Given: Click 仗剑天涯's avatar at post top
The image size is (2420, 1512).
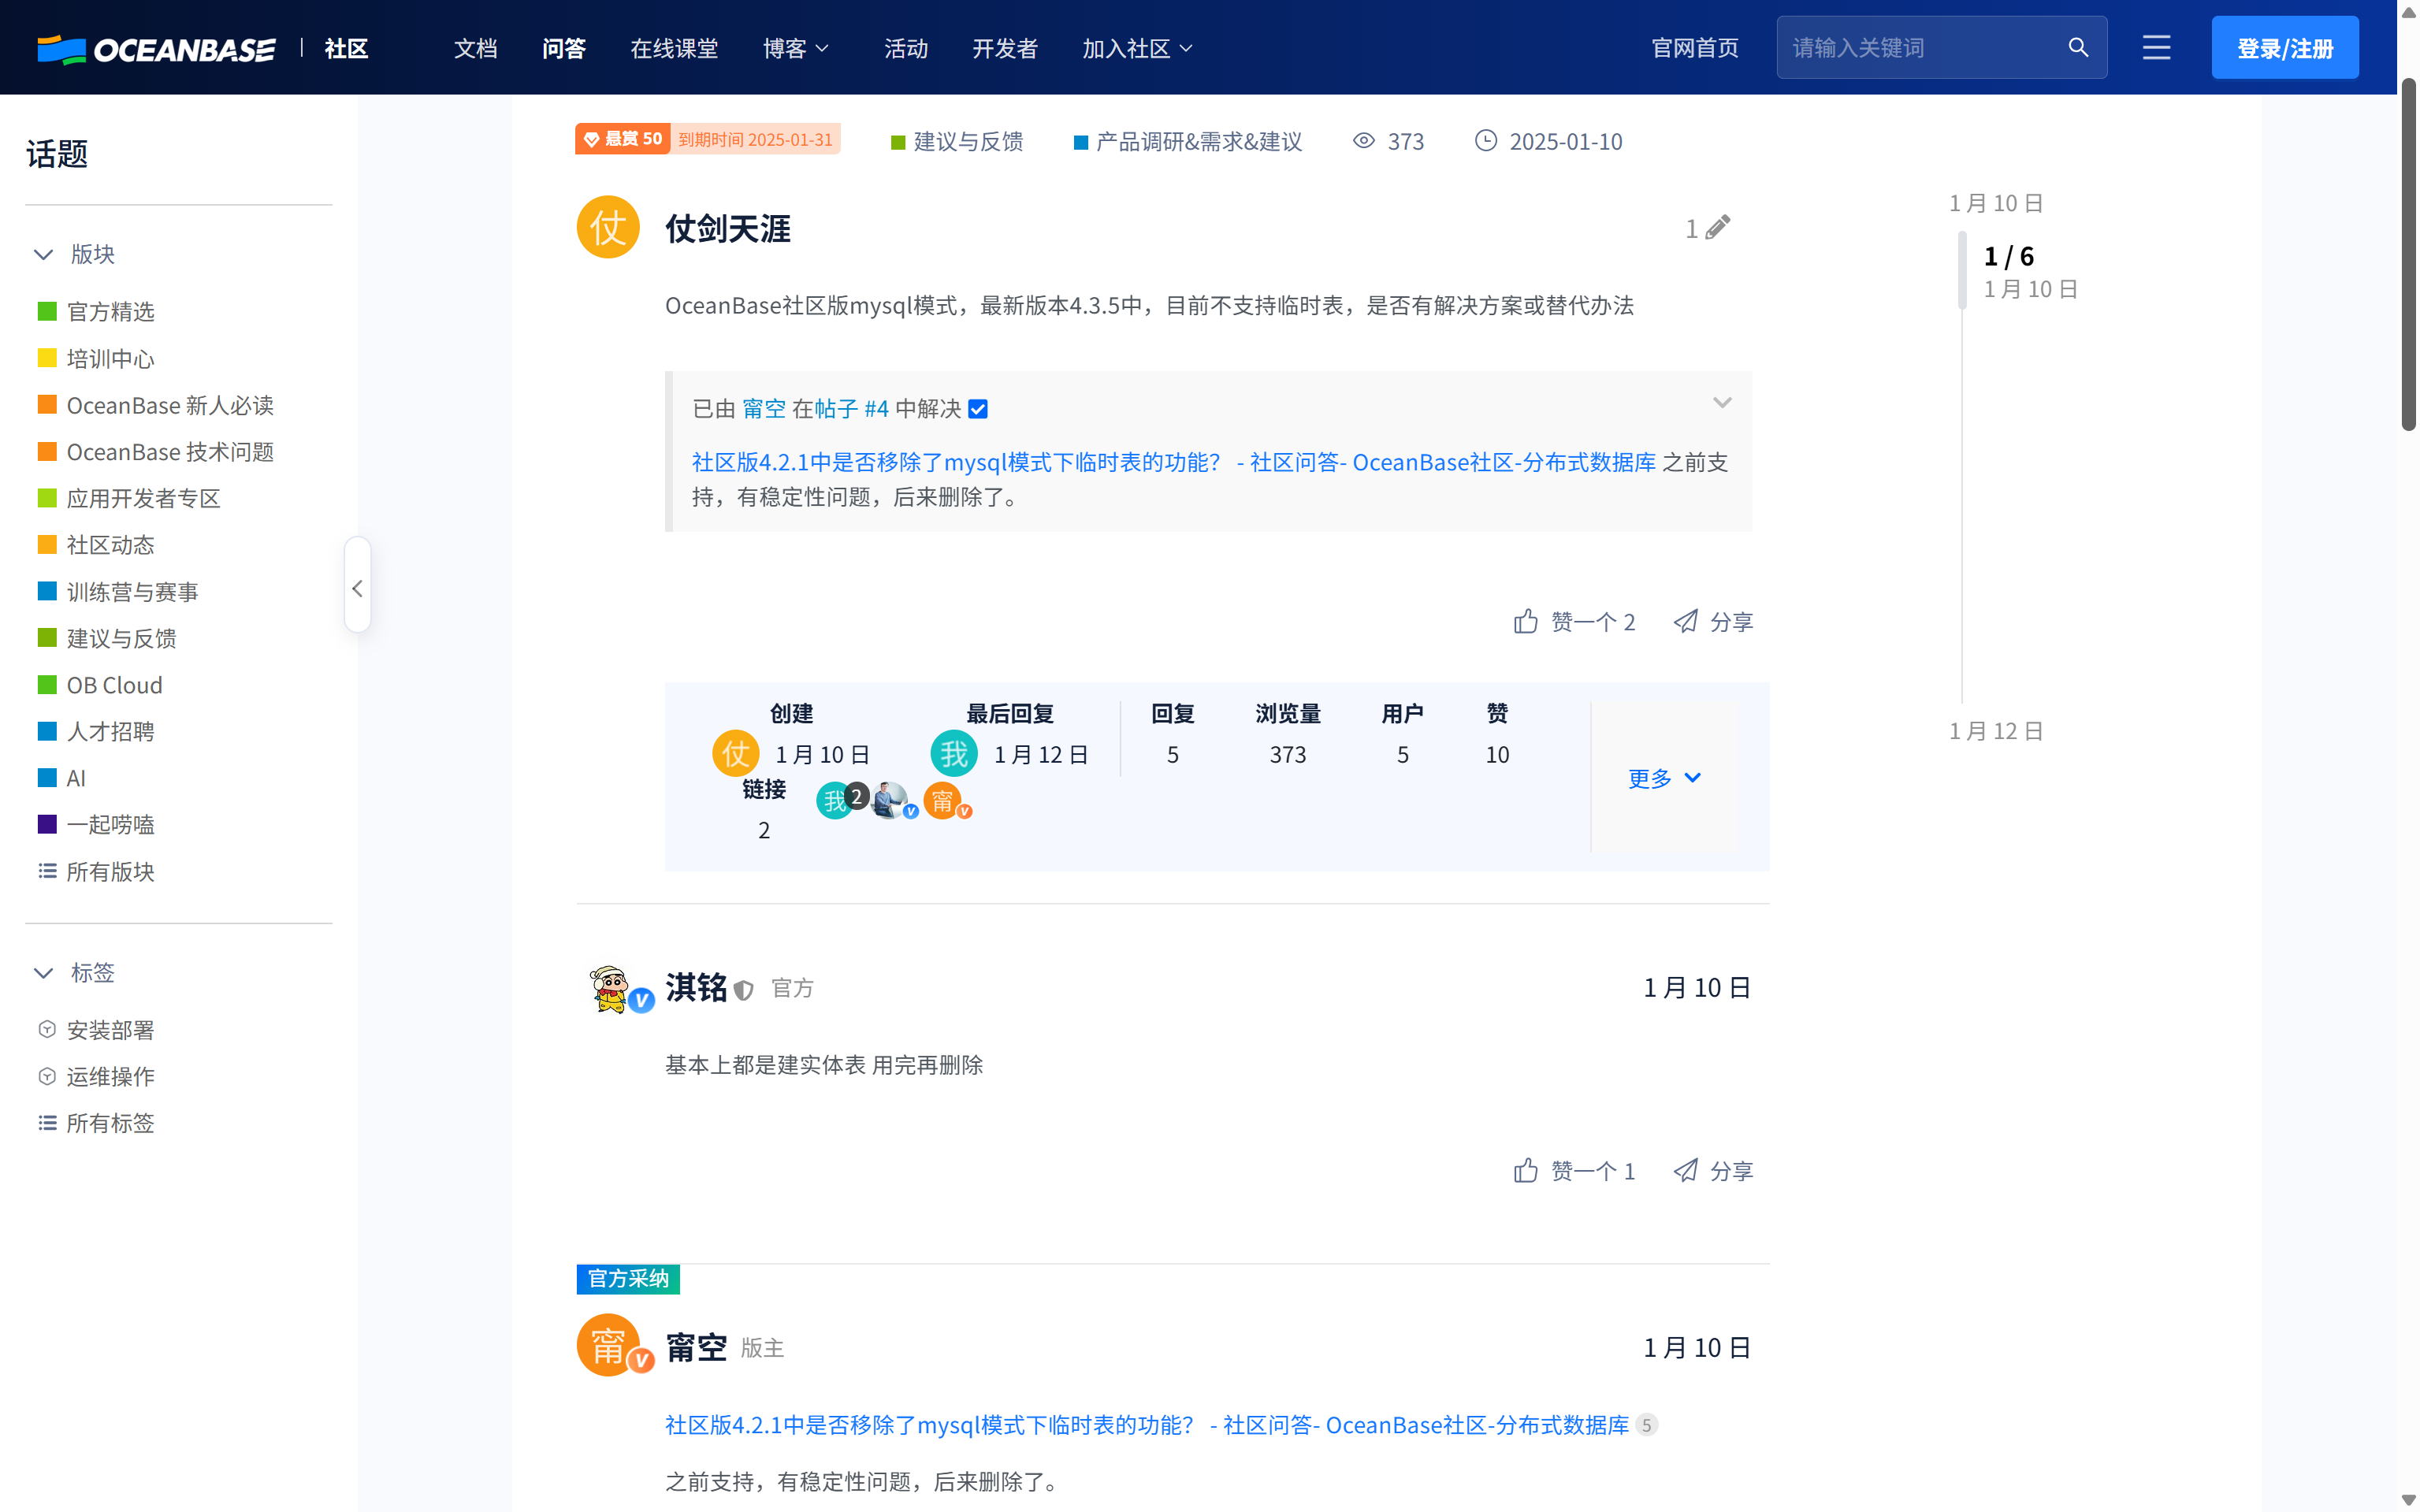Looking at the screenshot, I should pos(608,227).
